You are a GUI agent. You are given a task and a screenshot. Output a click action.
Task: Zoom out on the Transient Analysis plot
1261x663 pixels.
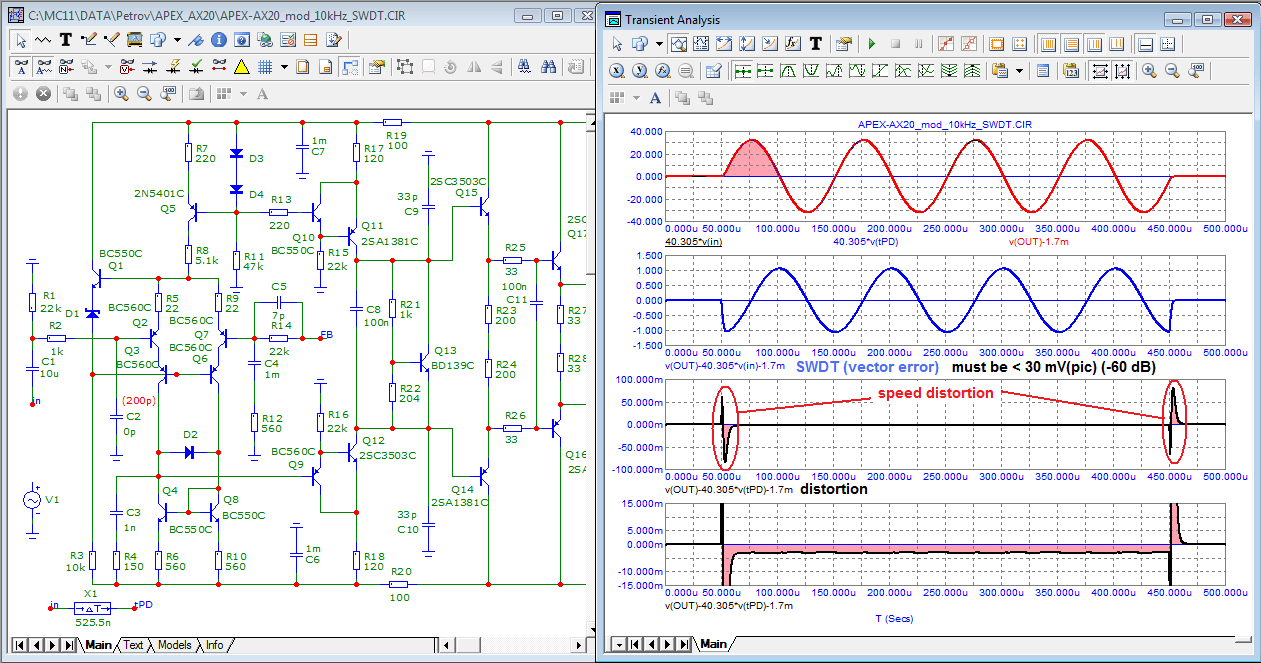[x=1172, y=71]
